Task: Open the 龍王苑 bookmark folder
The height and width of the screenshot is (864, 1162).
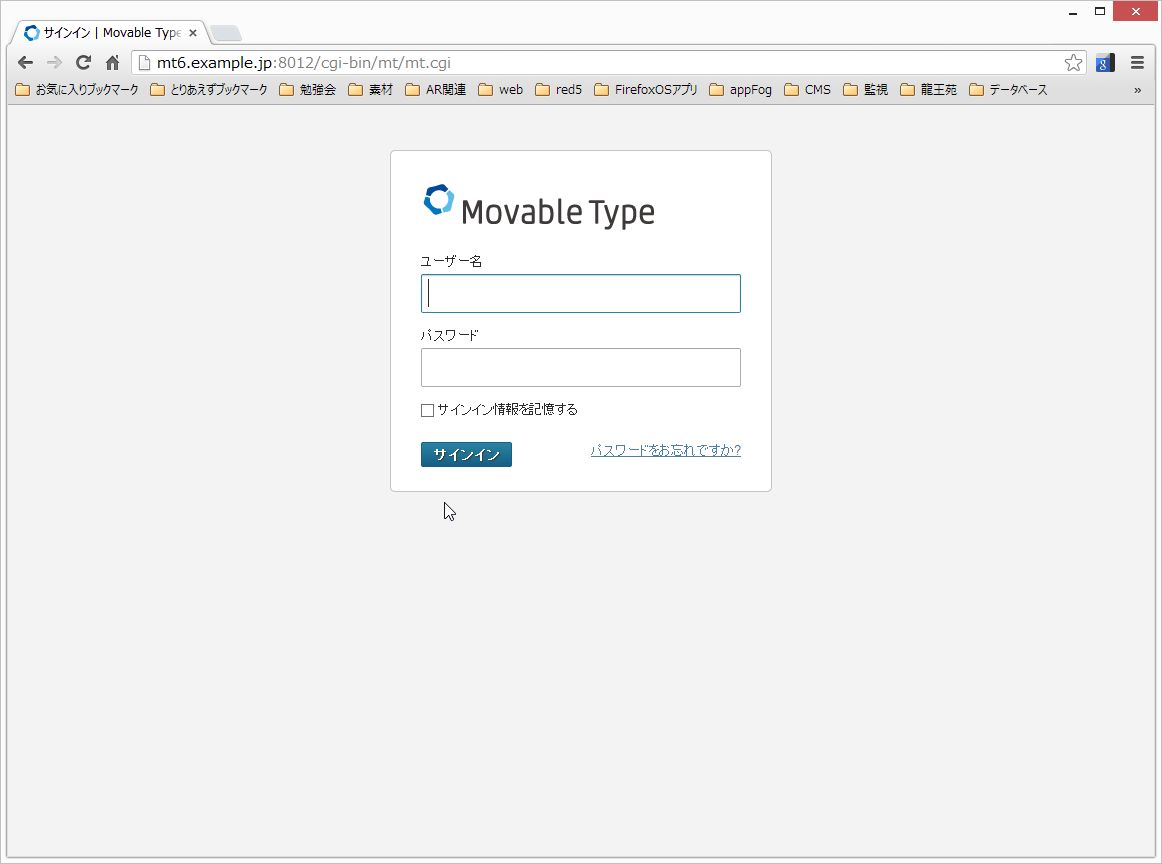Action: 929,90
